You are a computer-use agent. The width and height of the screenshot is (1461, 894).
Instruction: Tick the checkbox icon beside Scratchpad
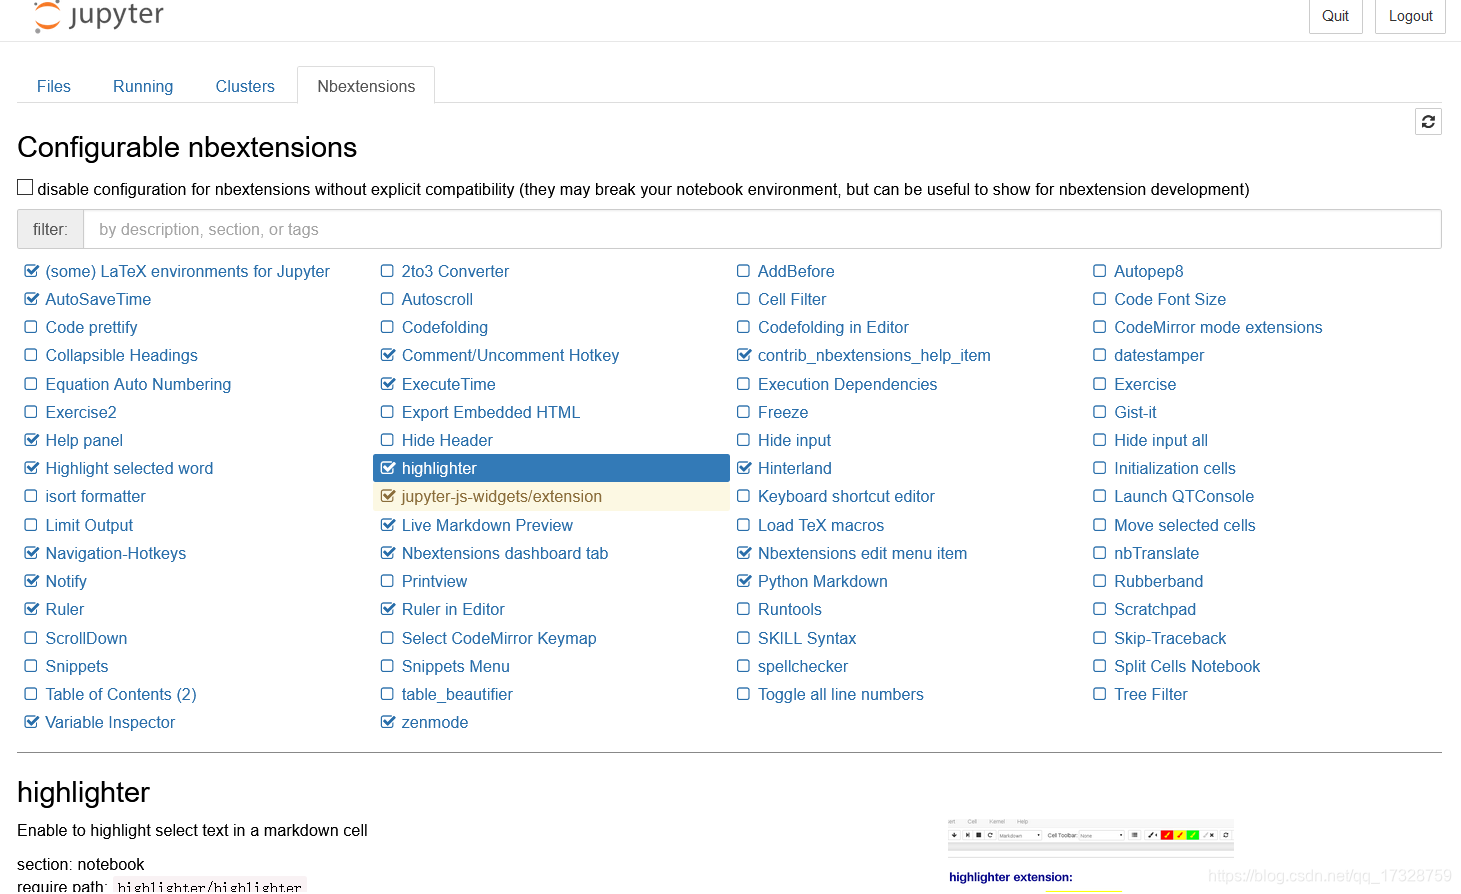click(1100, 609)
